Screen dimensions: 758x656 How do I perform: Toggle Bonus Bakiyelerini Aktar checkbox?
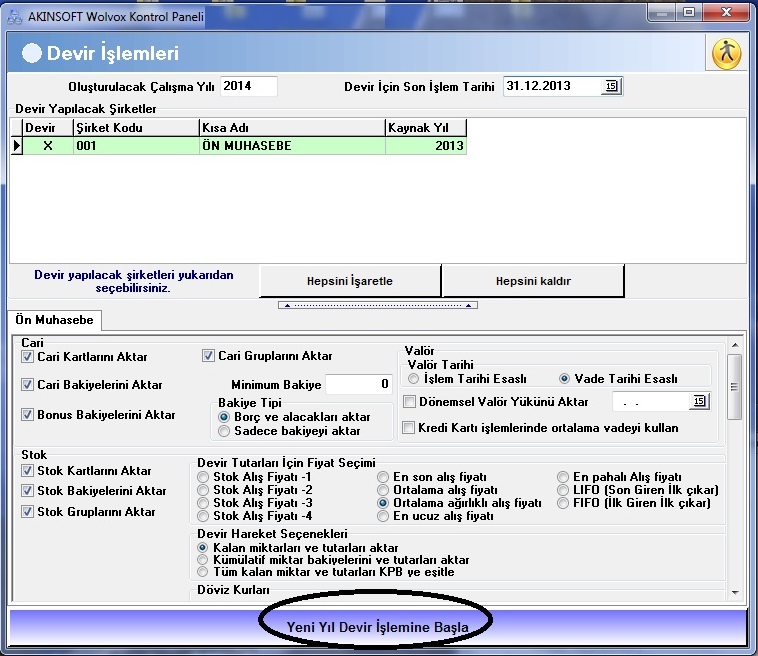coord(28,415)
